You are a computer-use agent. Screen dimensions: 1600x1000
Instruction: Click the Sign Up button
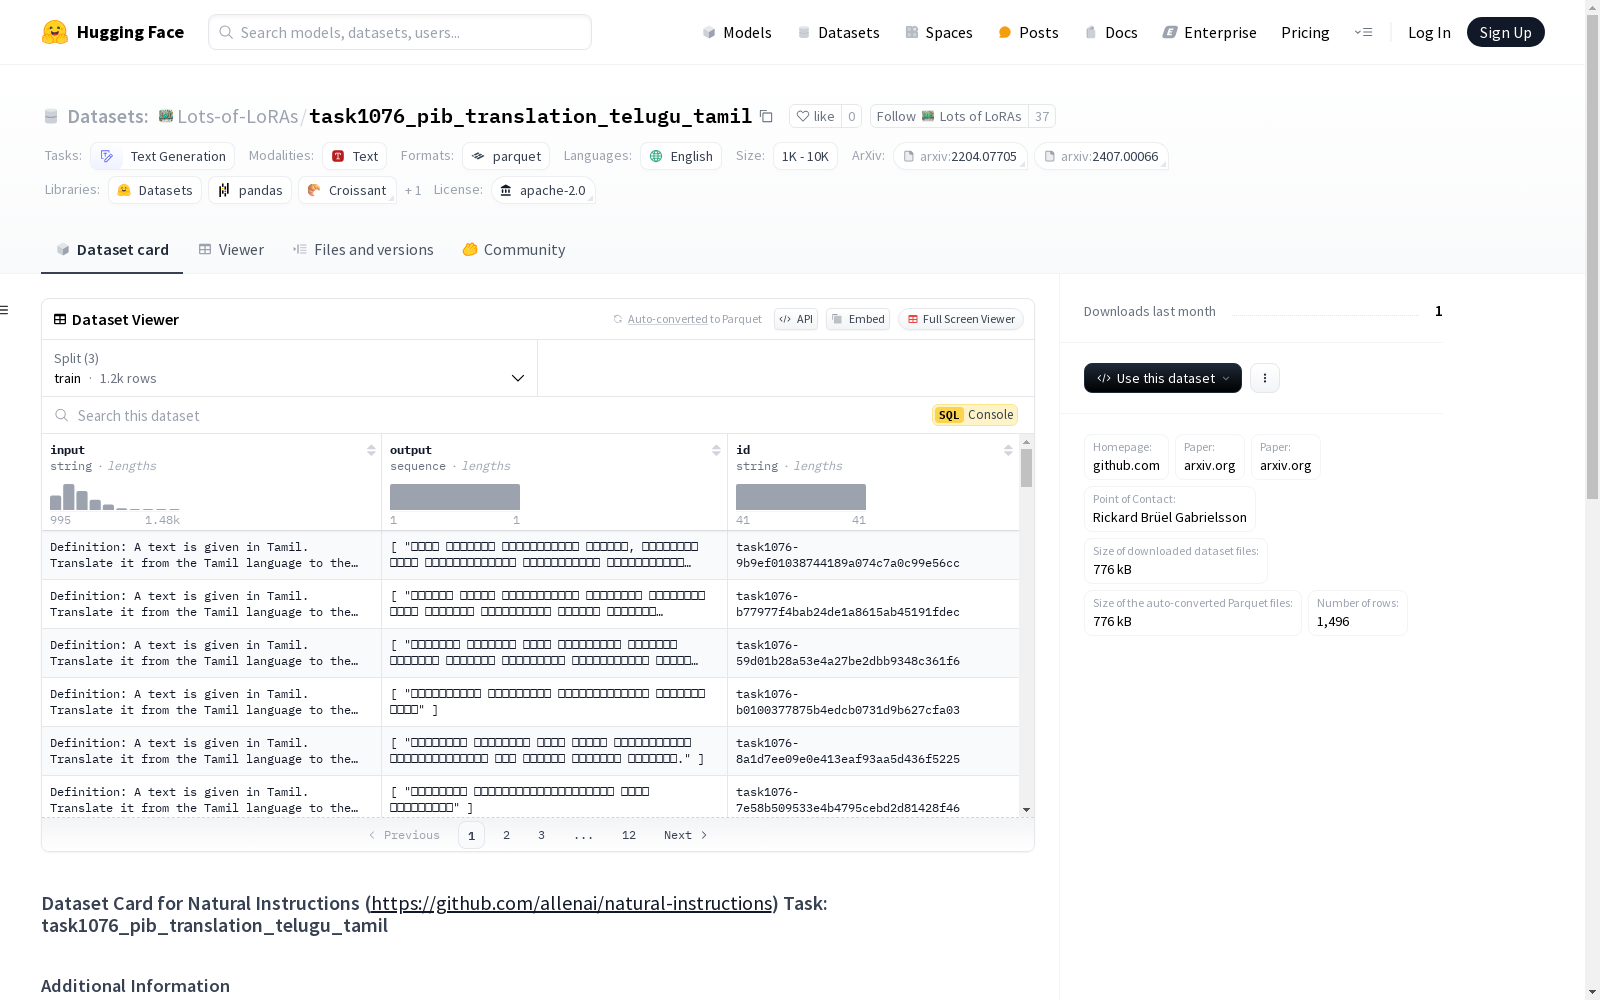(1505, 32)
